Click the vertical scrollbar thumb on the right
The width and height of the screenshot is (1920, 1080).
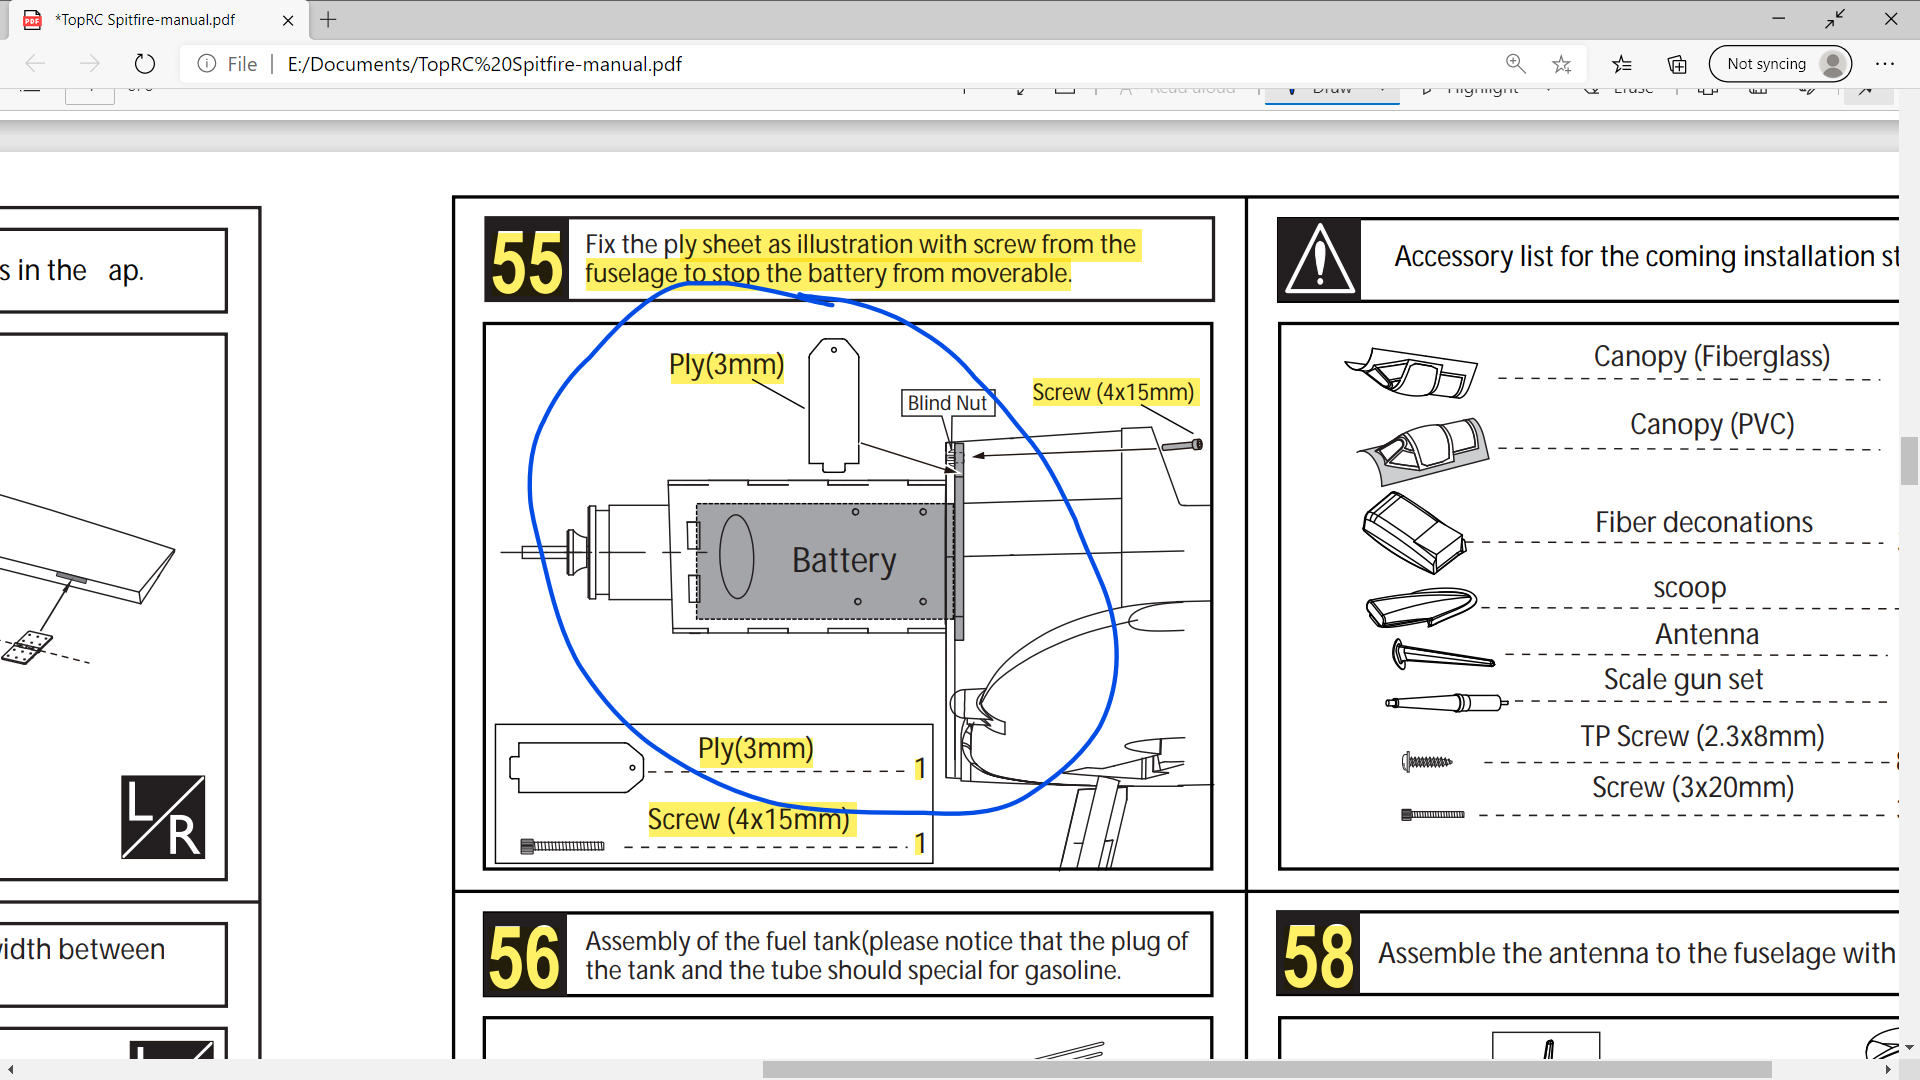point(1909,460)
